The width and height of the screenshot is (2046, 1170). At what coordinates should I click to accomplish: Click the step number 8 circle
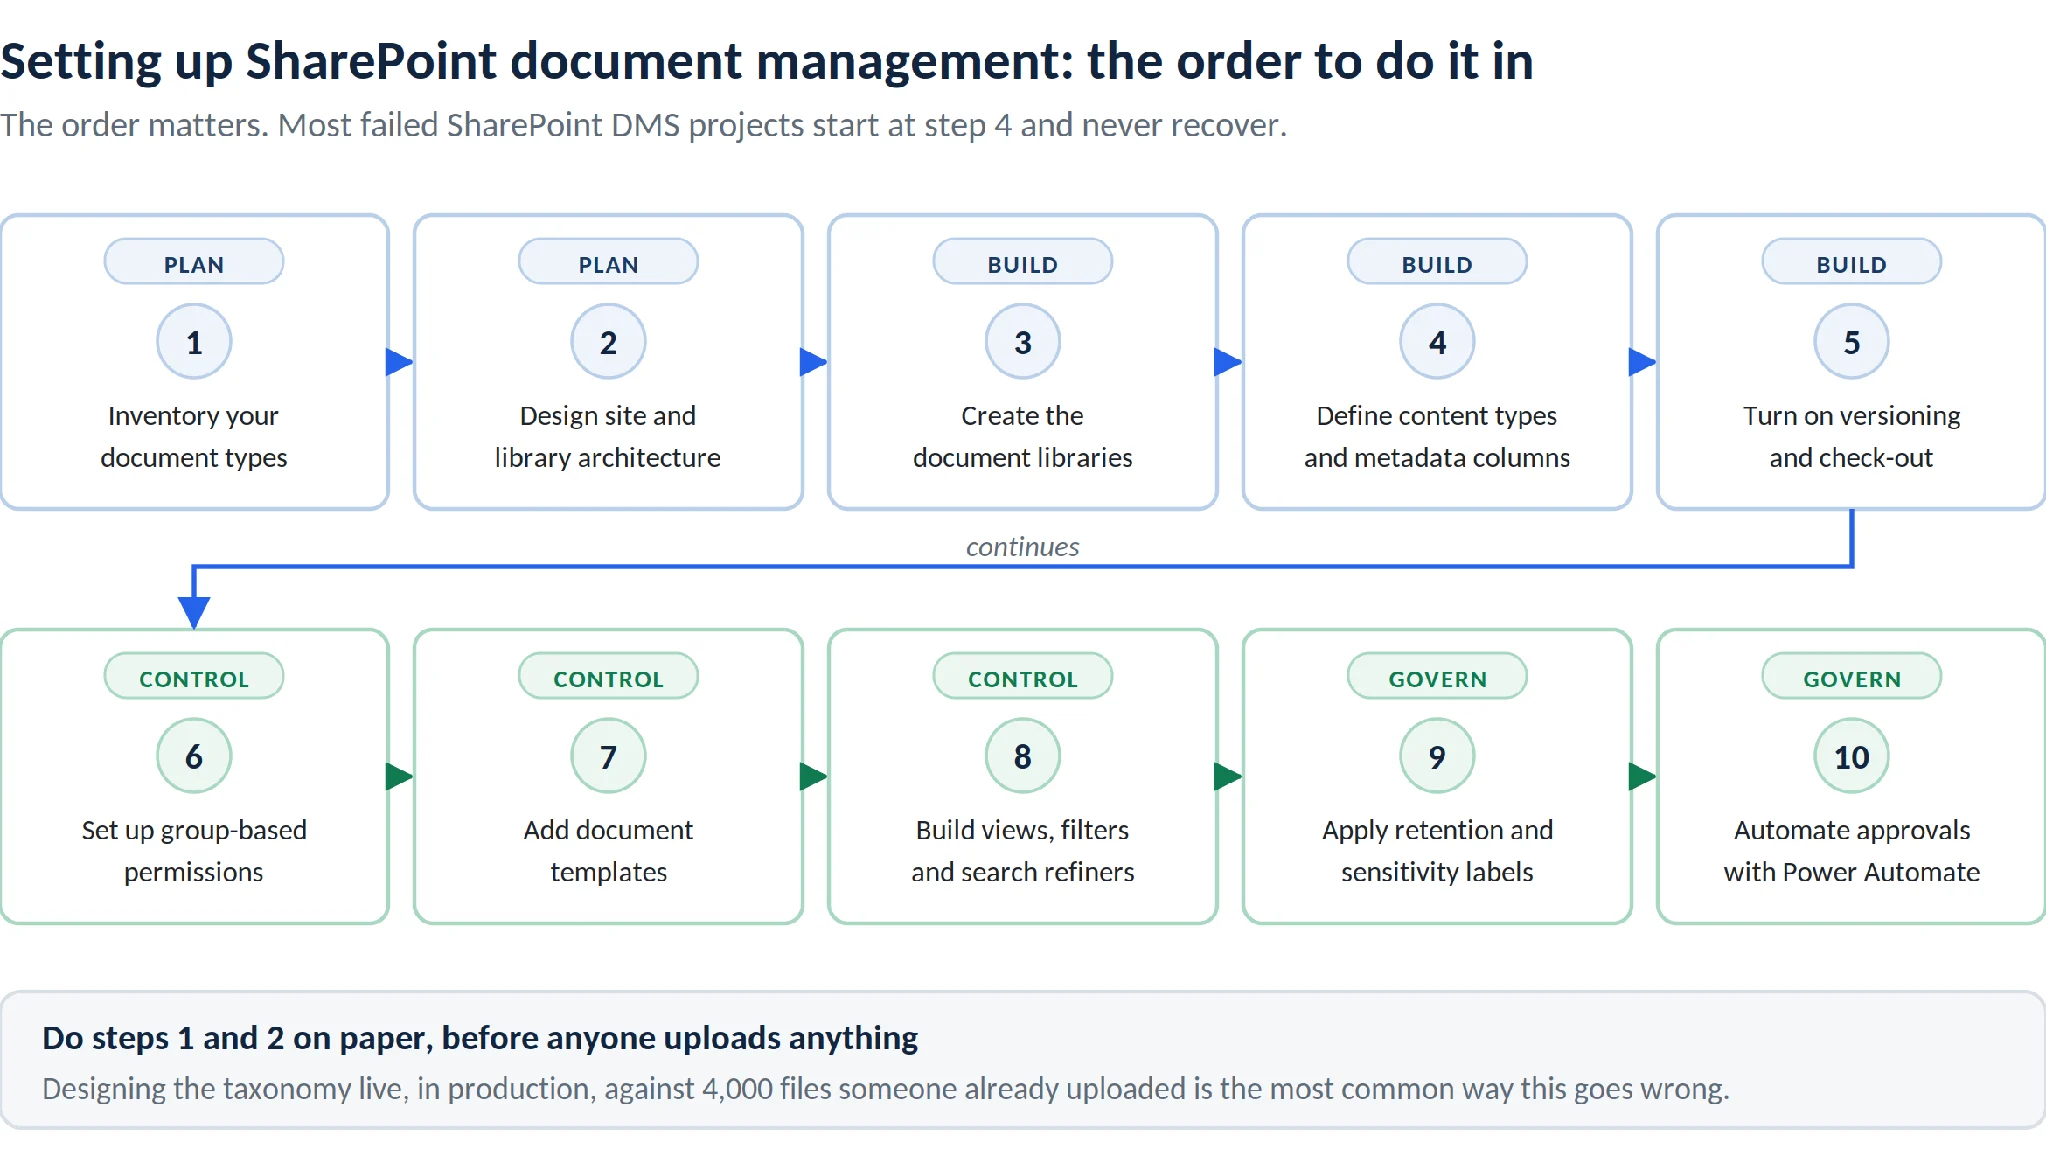[x=1023, y=756]
